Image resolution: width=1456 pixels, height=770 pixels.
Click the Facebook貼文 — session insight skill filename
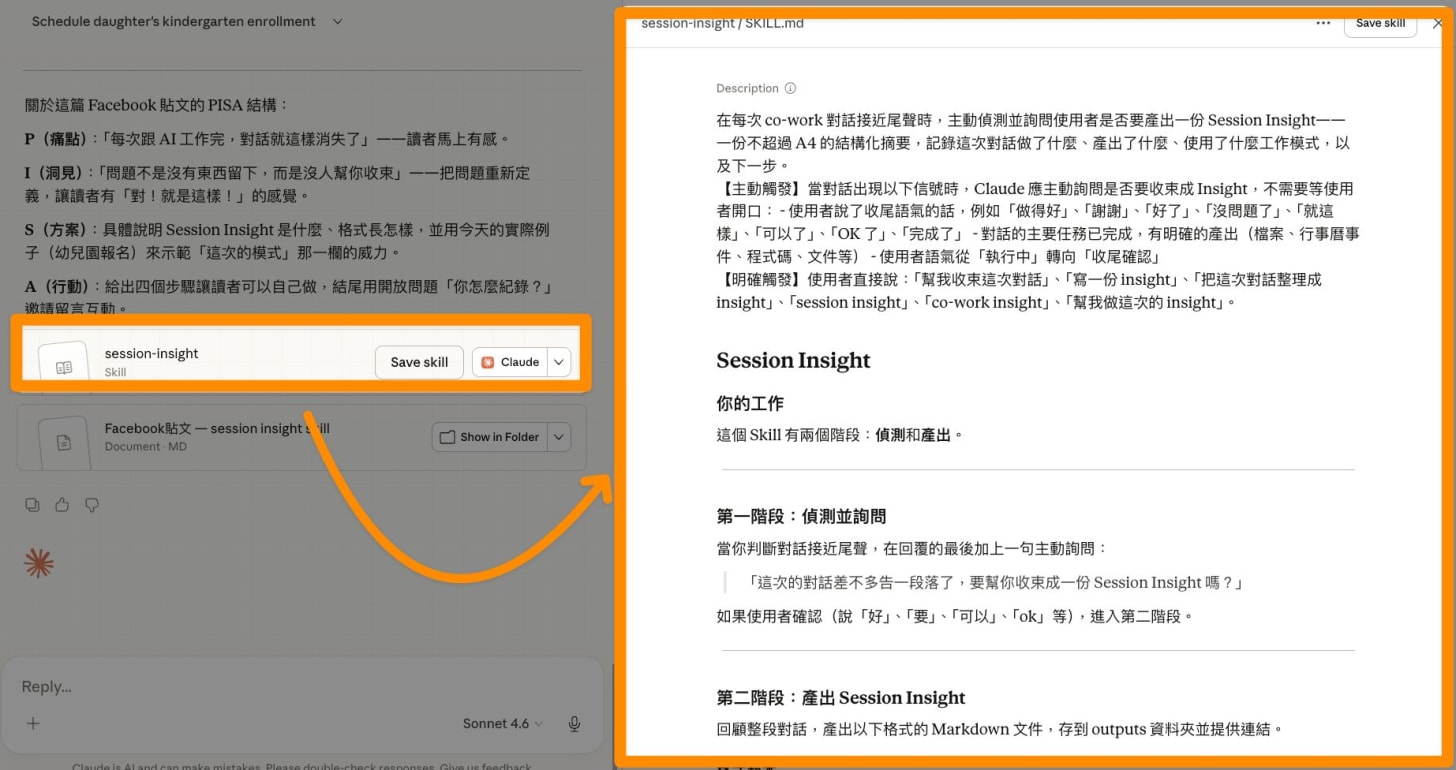217,428
